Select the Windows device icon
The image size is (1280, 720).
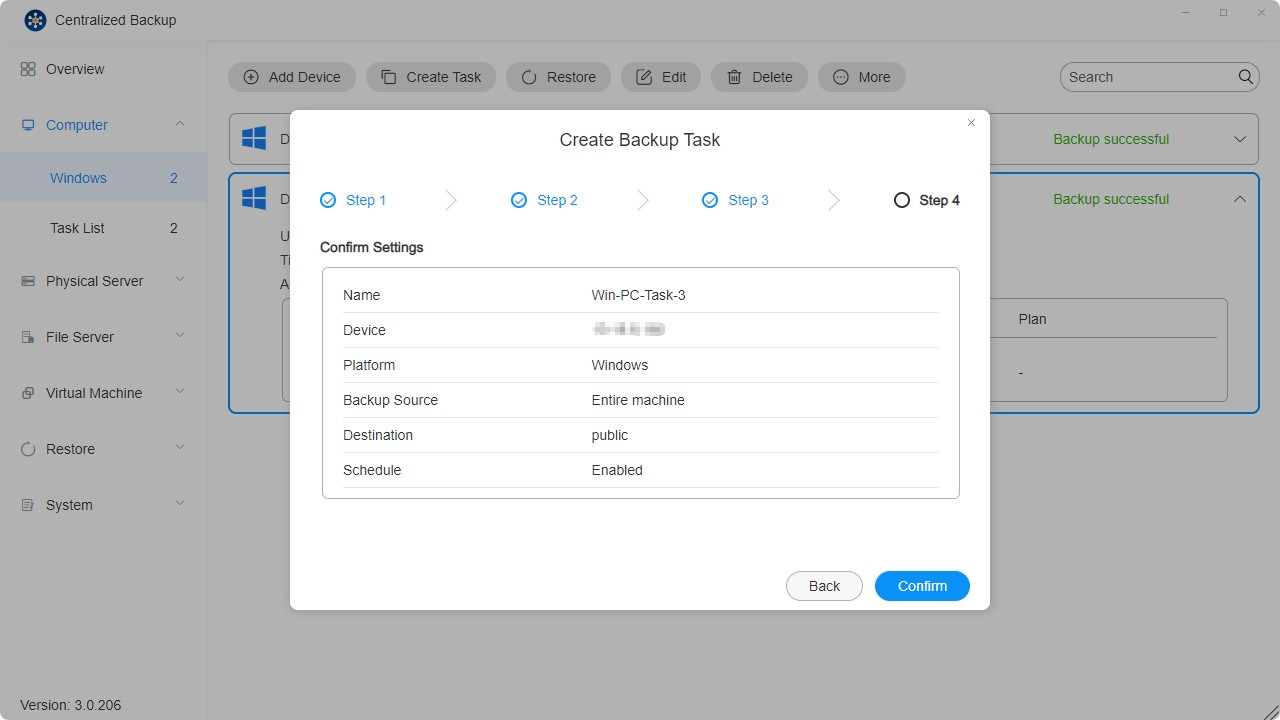253,197
